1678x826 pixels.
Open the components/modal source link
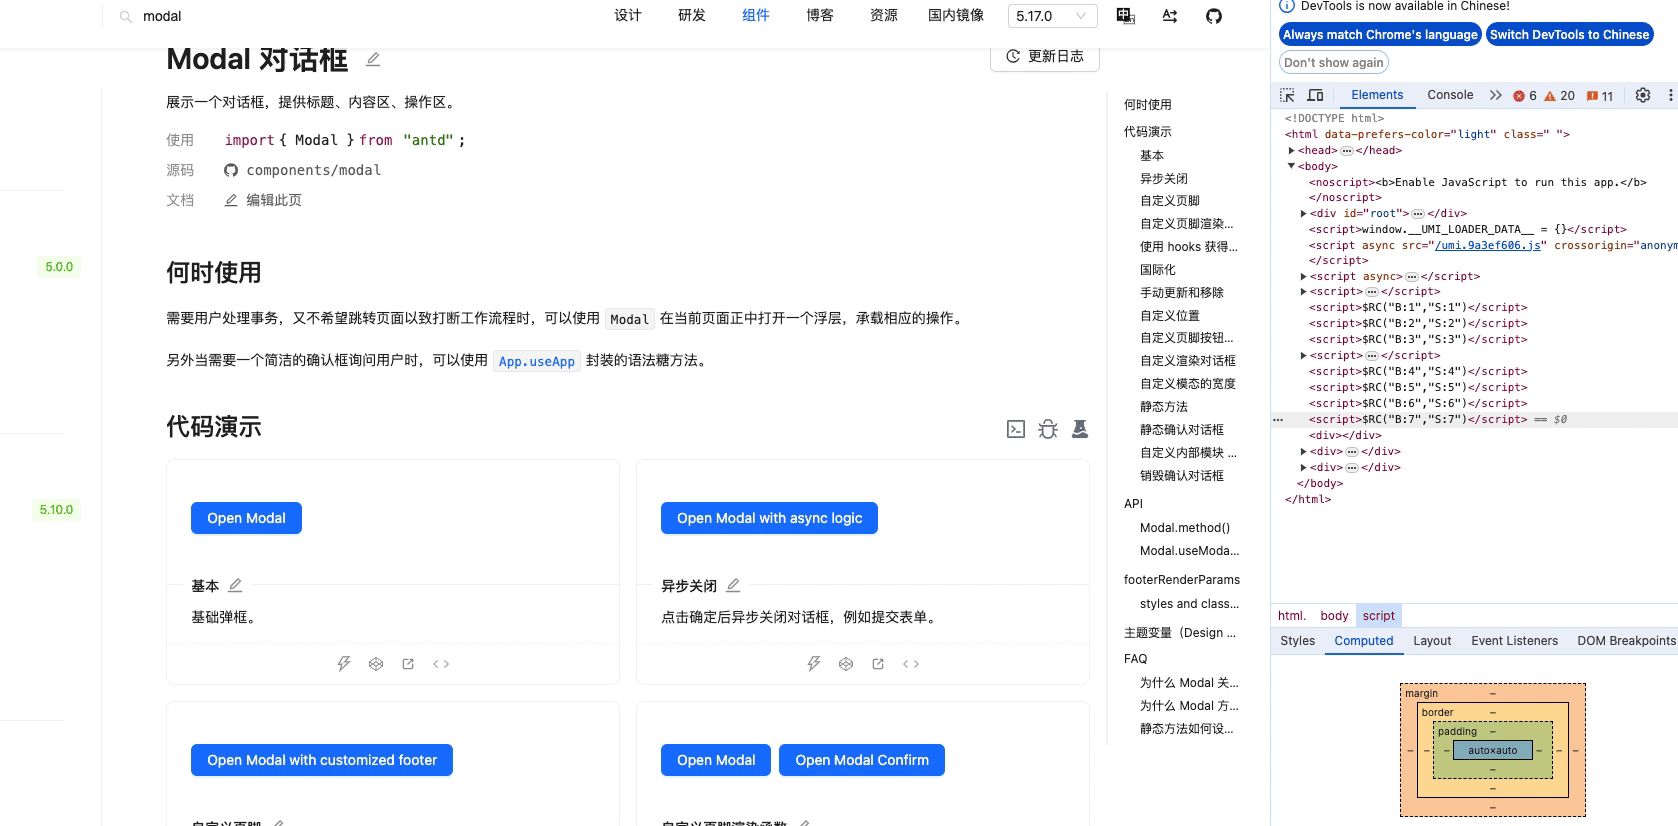tap(313, 170)
